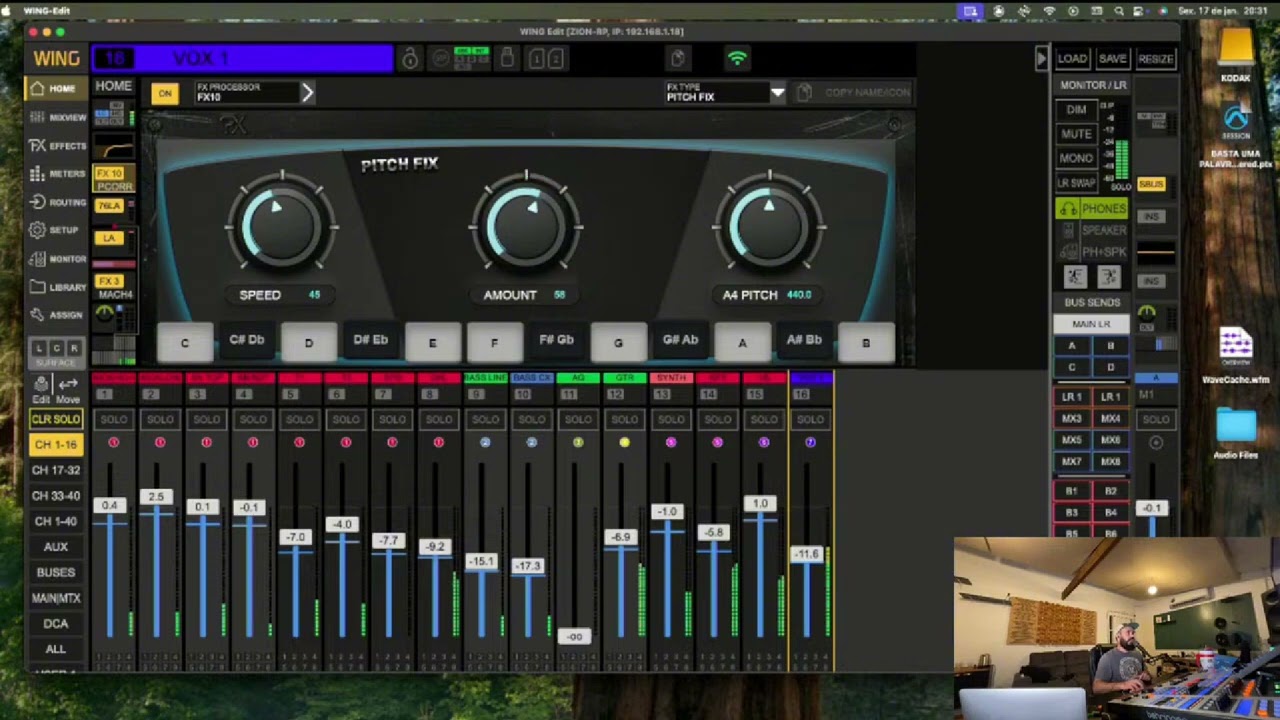Select the AUX layer
The image size is (1280, 720).
[x=55, y=547]
